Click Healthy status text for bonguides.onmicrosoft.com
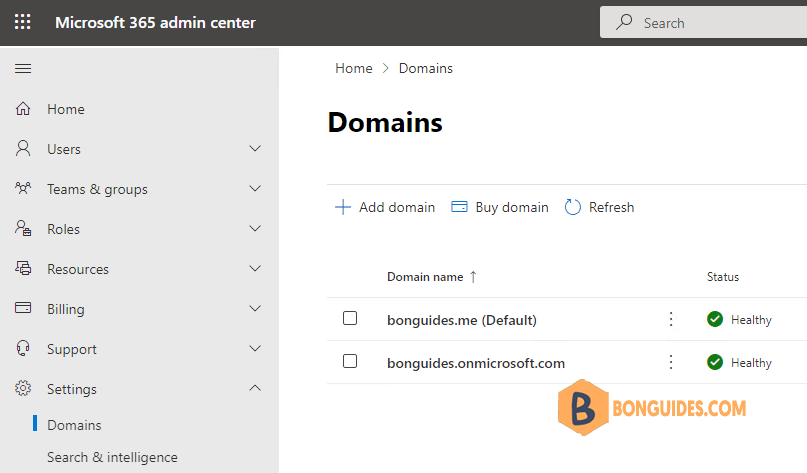 [751, 363]
